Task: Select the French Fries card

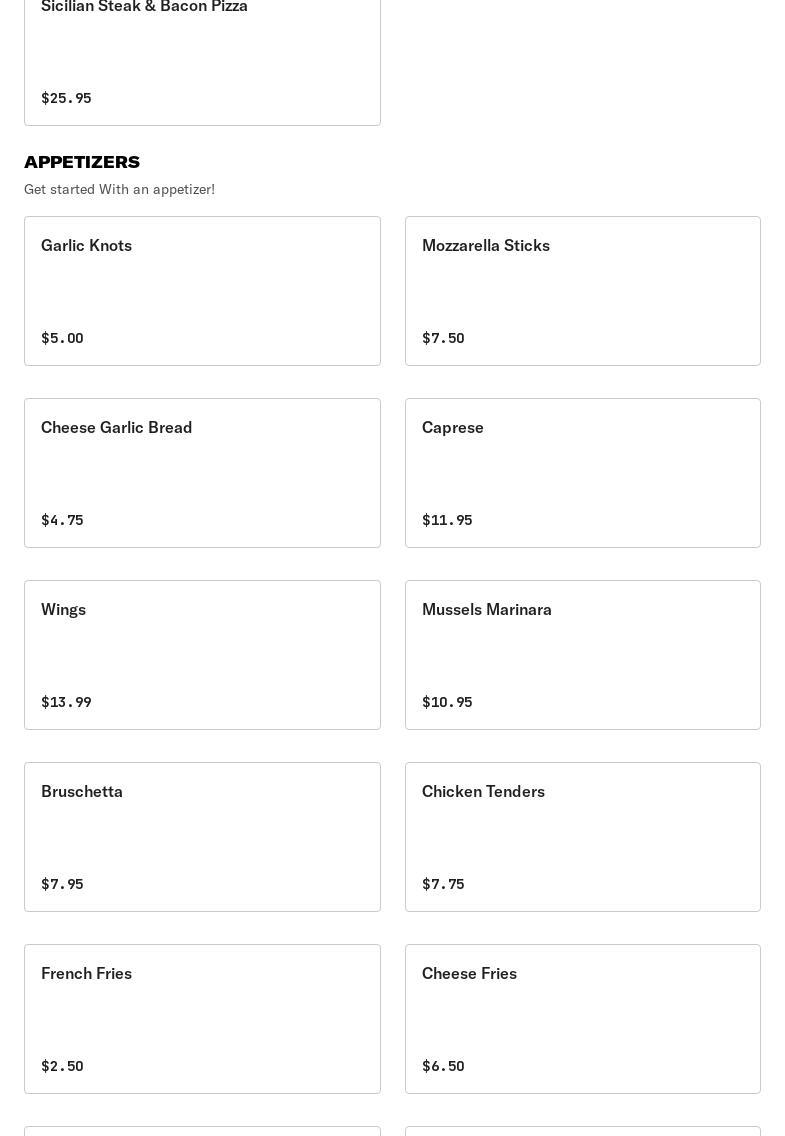Action: click(202, 1018)
